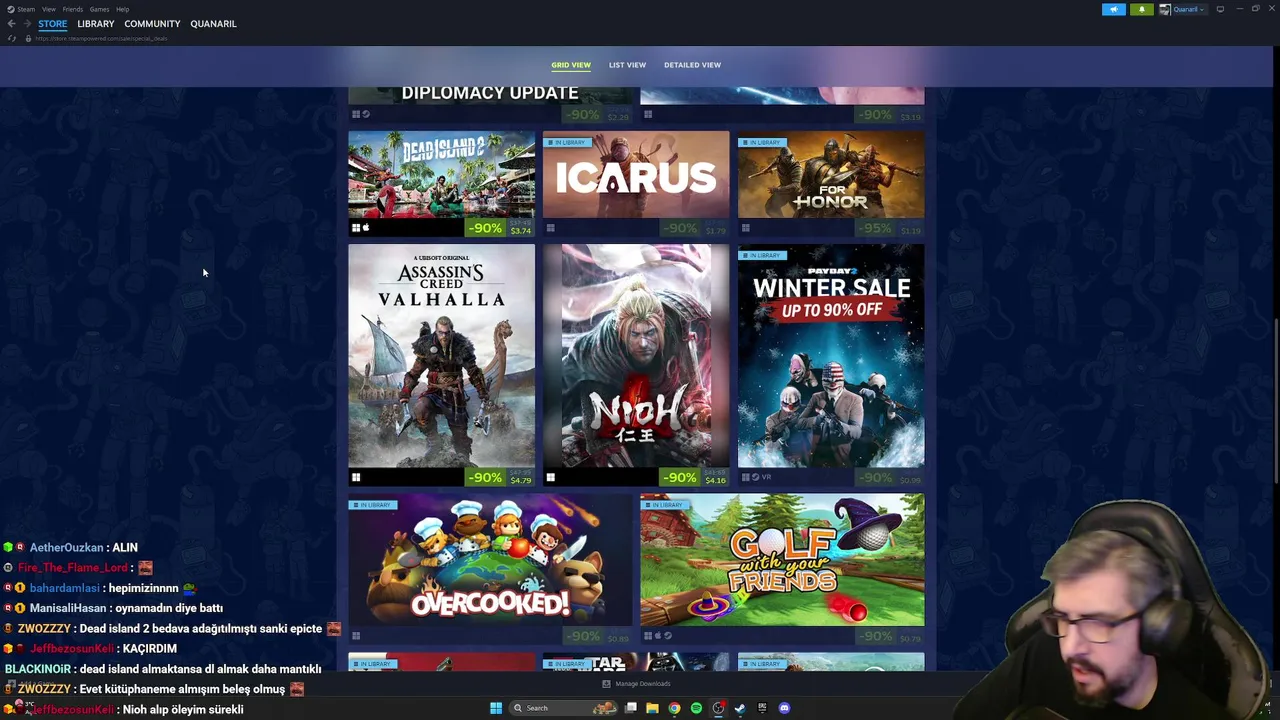The height and width of the screenshot is (720, 1280).
Task: Open the View menu
Action: click(x=48, y=9)
